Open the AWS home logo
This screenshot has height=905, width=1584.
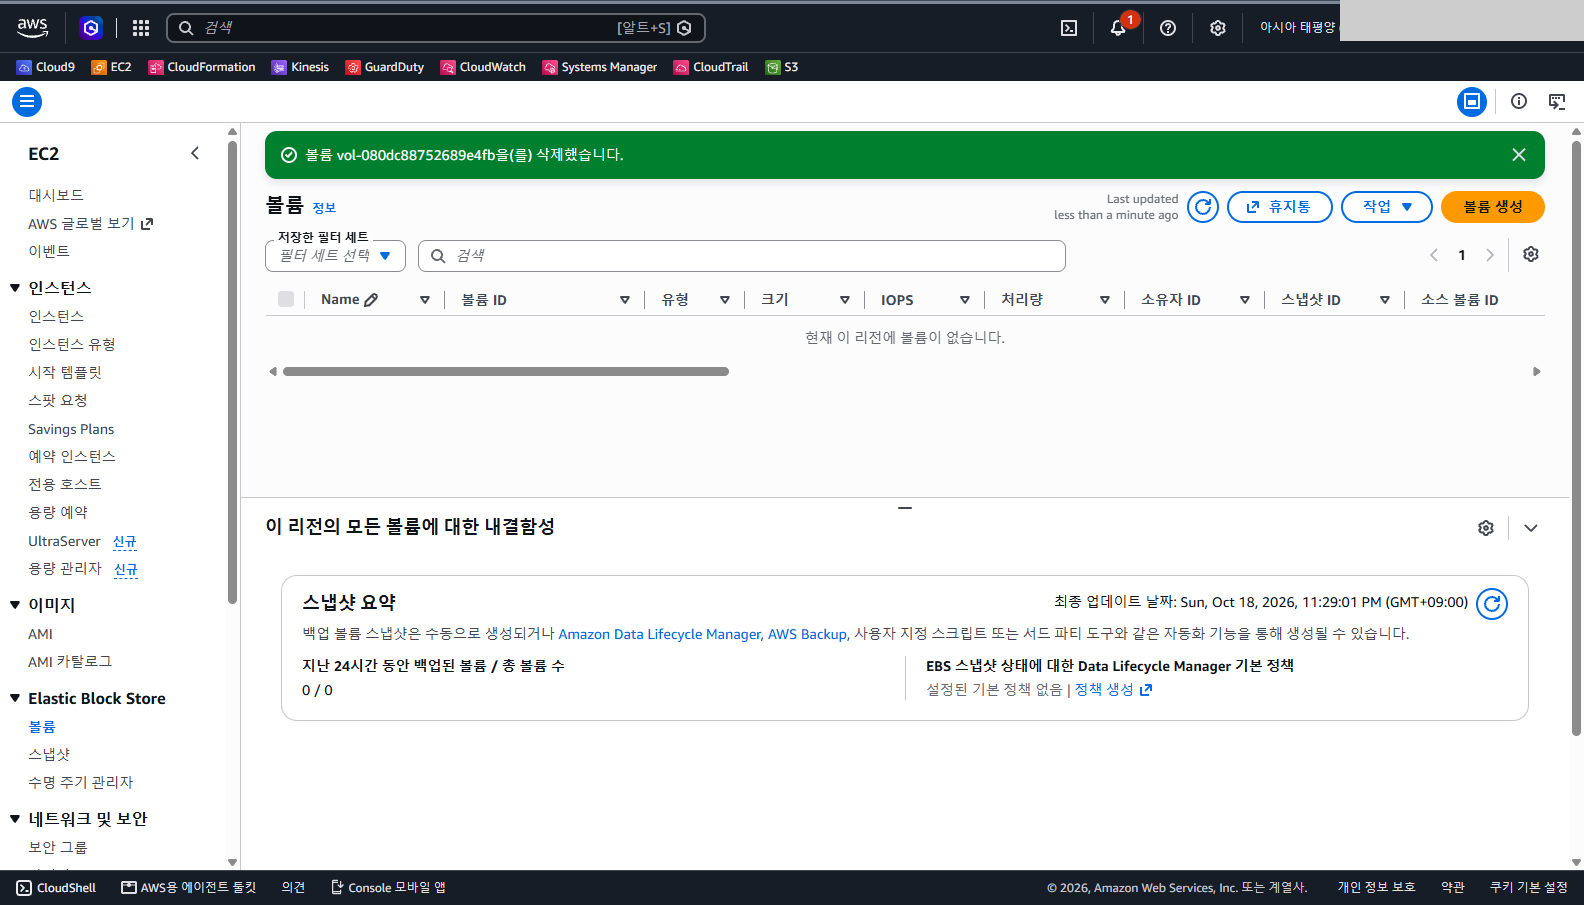(x=33, y=28)
